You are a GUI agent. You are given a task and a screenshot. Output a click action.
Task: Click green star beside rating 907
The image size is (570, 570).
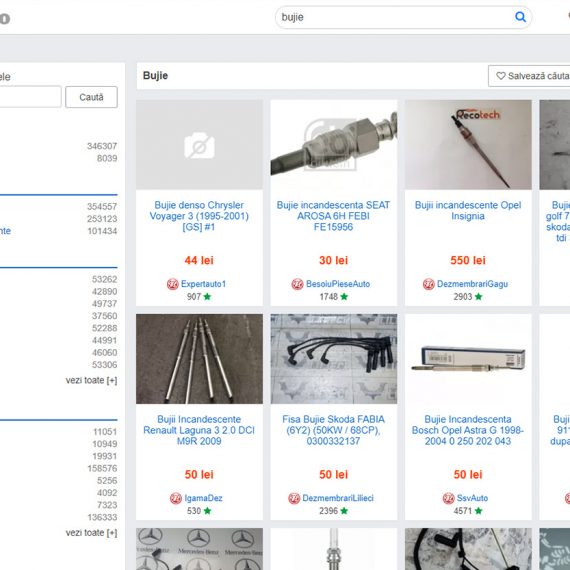pos(207,297)
